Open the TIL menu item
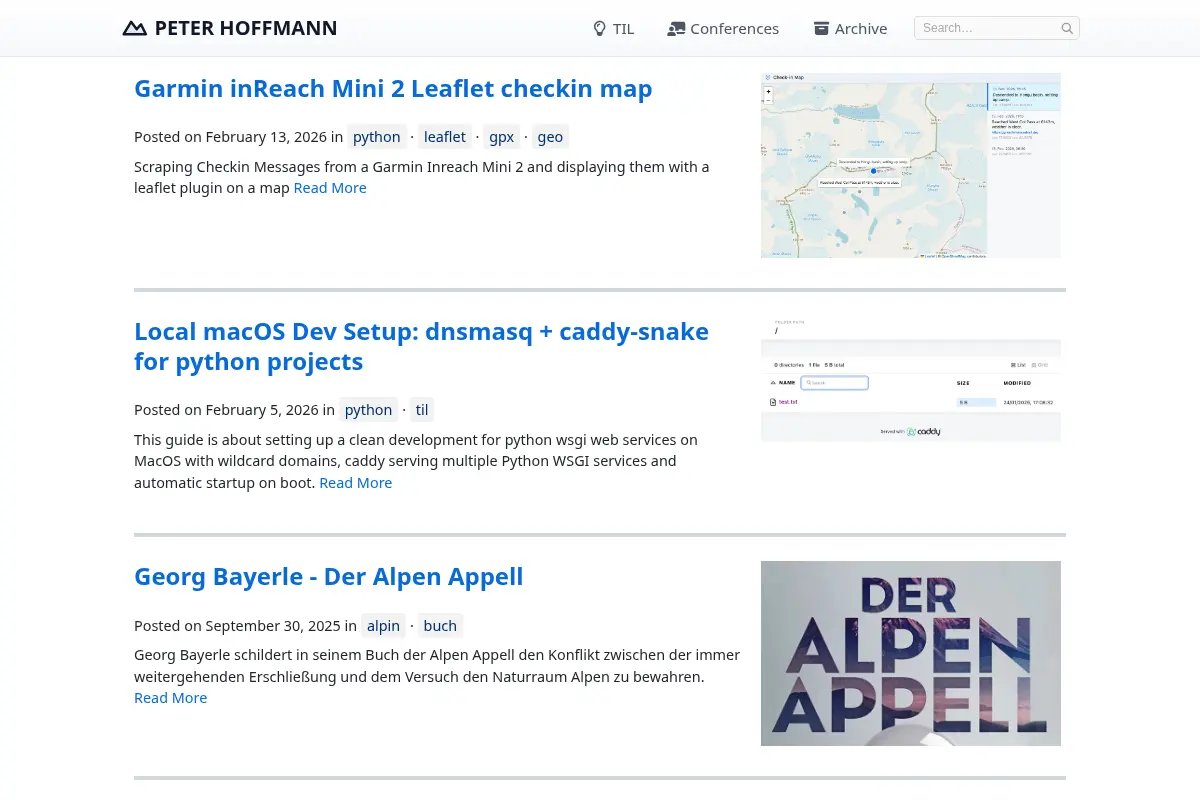 (x=614, y=28)
